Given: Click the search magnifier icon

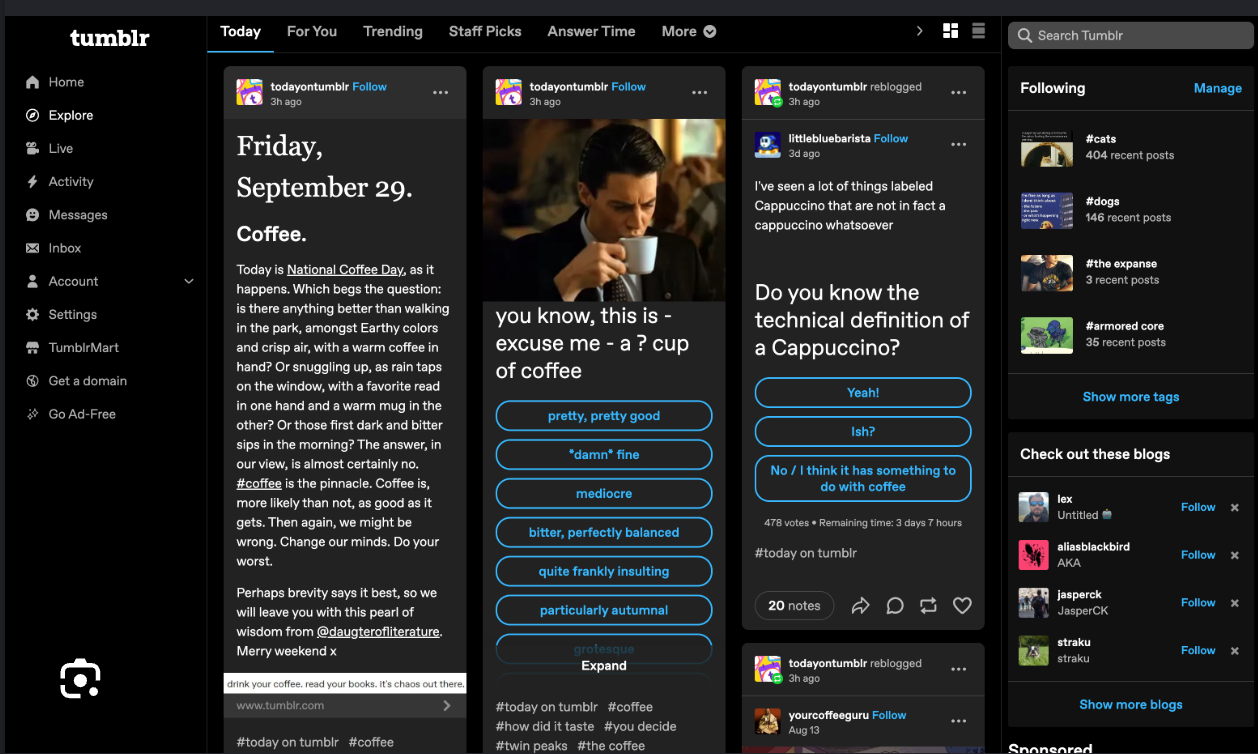Looking at the screenshot, I should coord(1025,35).
